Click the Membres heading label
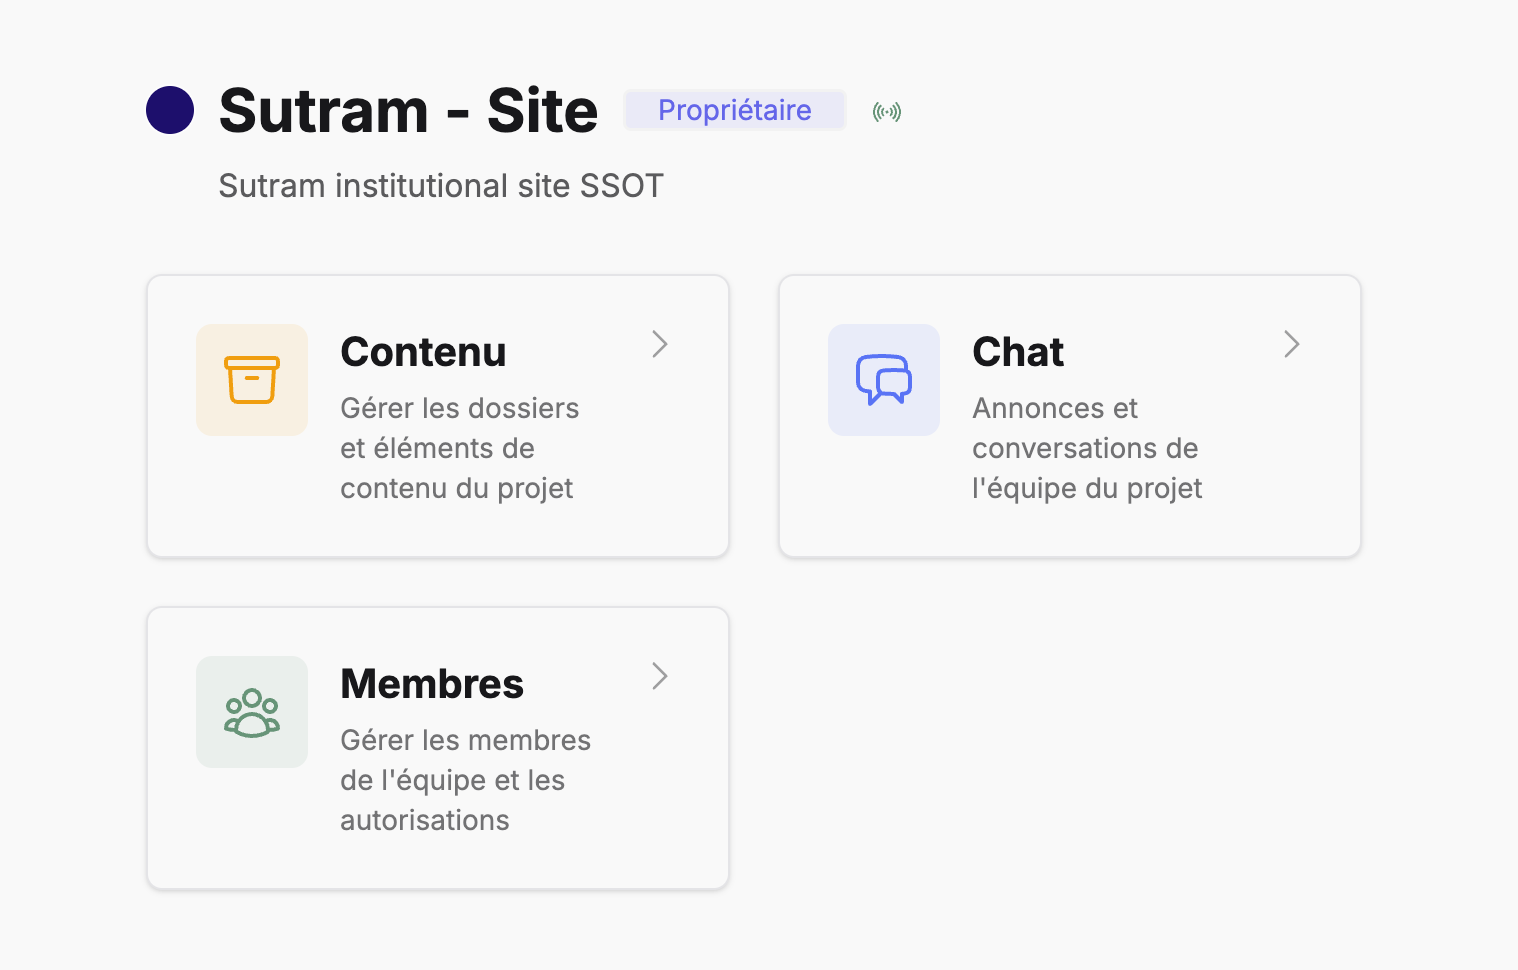The image size is (1518, 970). (x=432, y=683)
